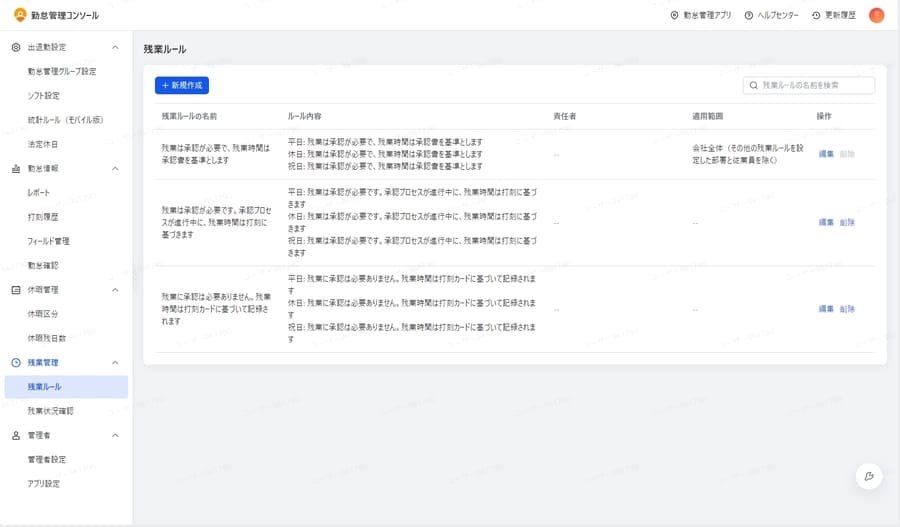Screen dimensions: 900x527
Task: Click 削除 for the company-wide rule
Action: pos(847,154)
